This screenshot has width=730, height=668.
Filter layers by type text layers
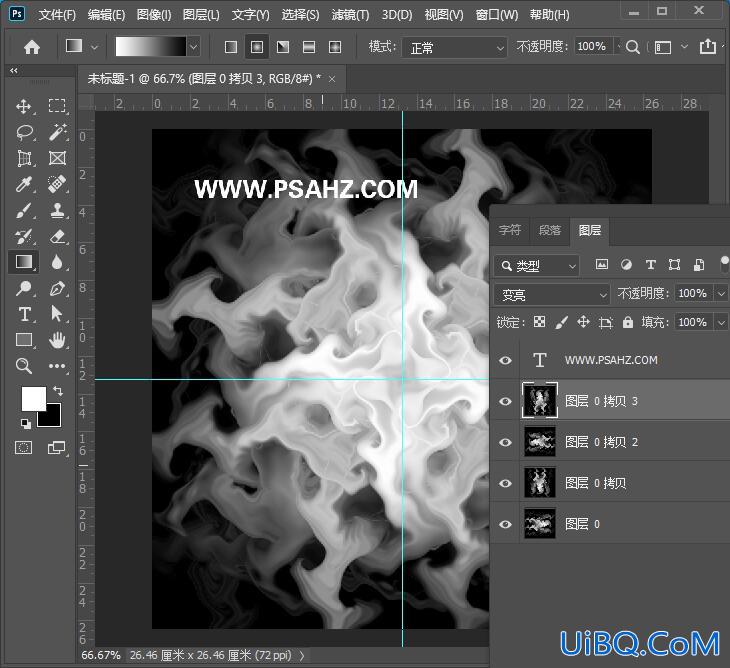tap(650, 265)
